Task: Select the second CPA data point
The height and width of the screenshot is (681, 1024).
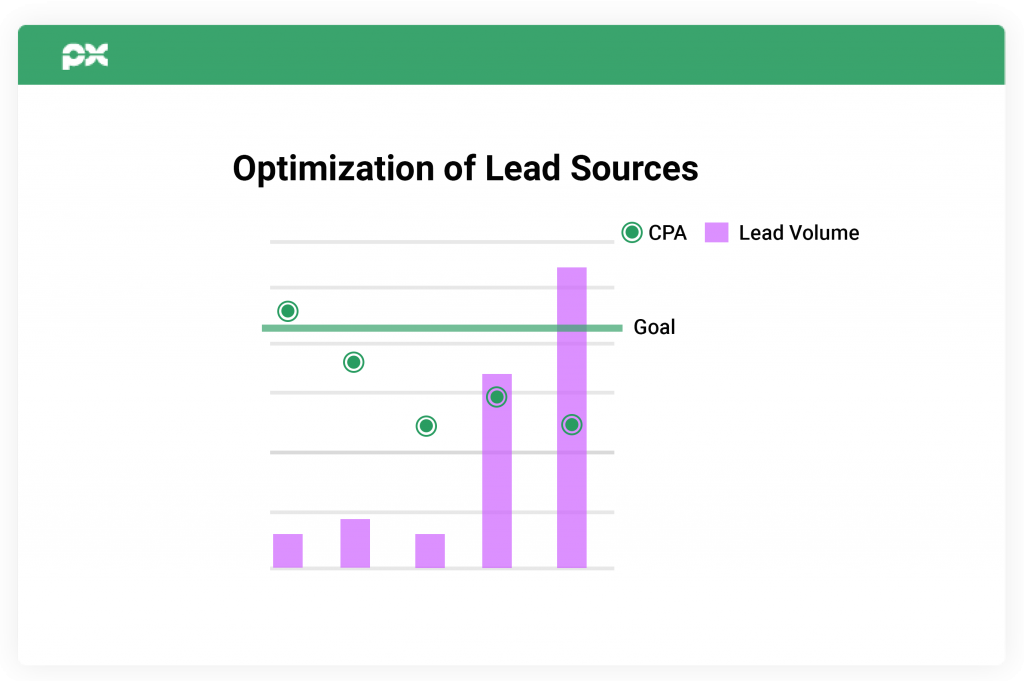Action: (353, 362)
